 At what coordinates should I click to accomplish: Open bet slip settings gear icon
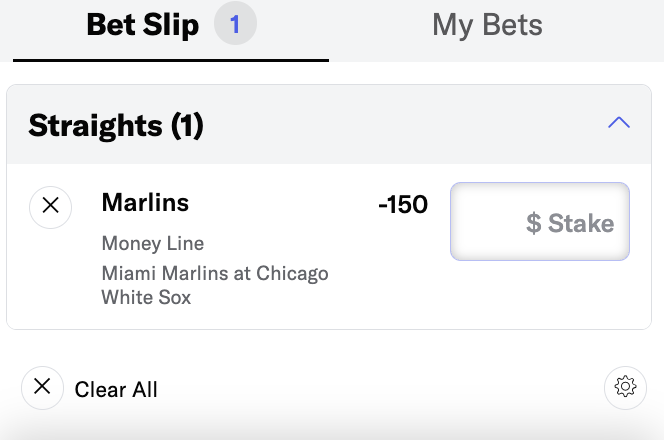[625, 387]
